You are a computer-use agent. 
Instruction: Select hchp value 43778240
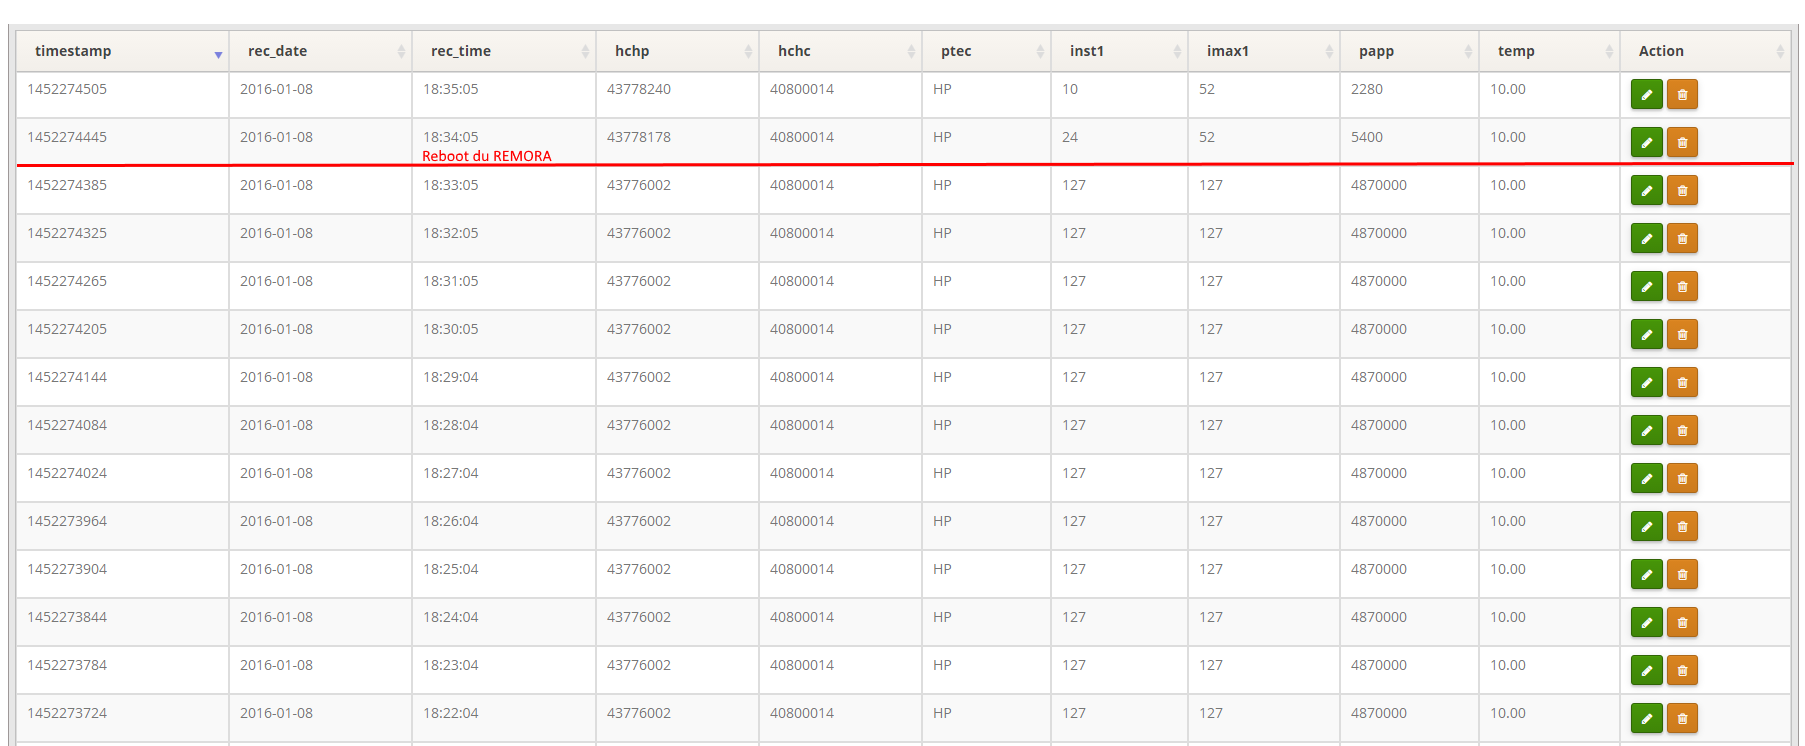(x=639, y=89)
